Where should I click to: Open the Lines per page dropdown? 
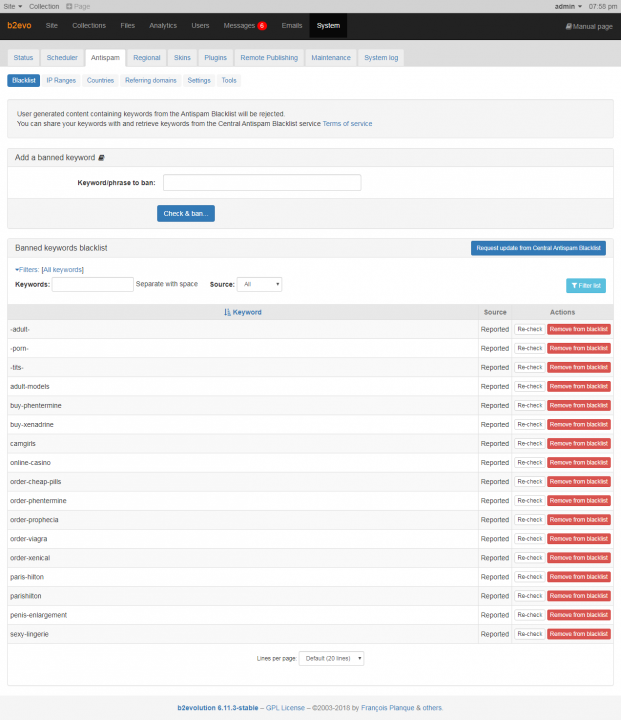tap(331, 658)
